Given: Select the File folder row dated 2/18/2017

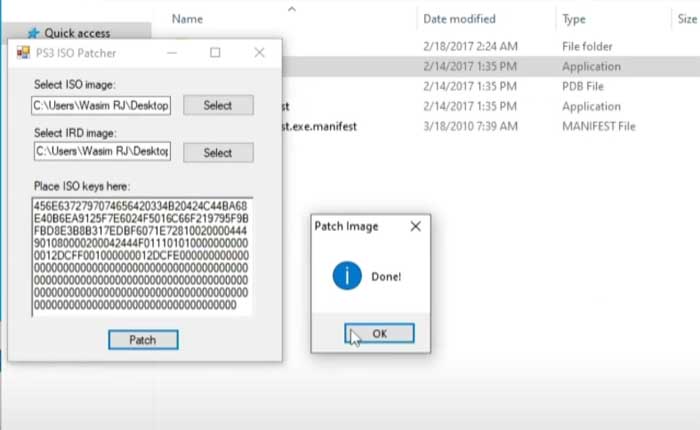Looking at the screenshot, I should click(491, 46).
